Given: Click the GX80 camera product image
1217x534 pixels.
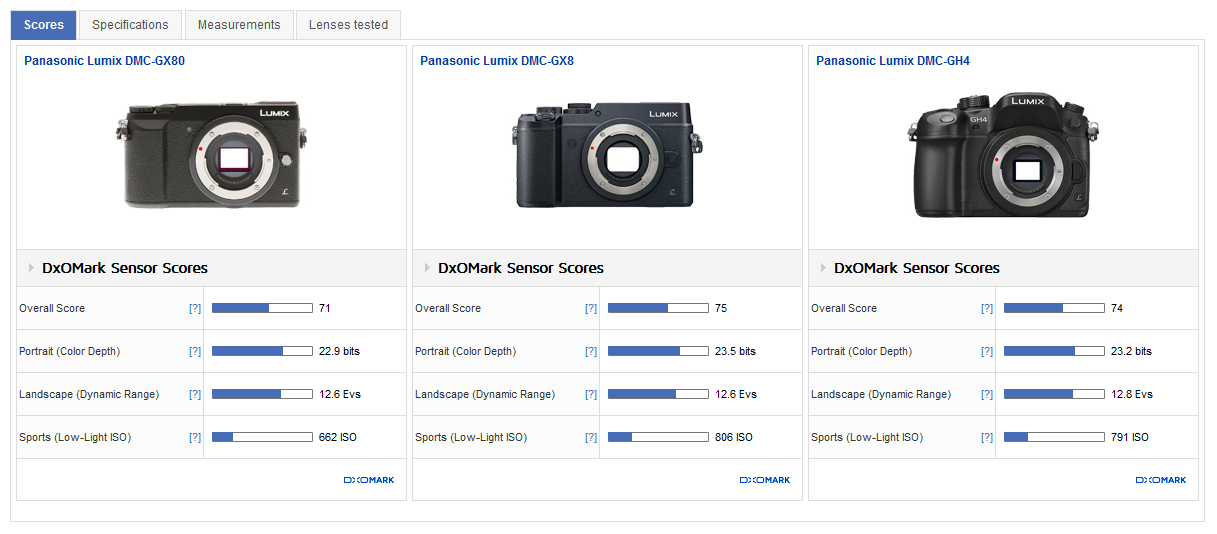Looking at the screenshot, I should click(x=211, y=154).
